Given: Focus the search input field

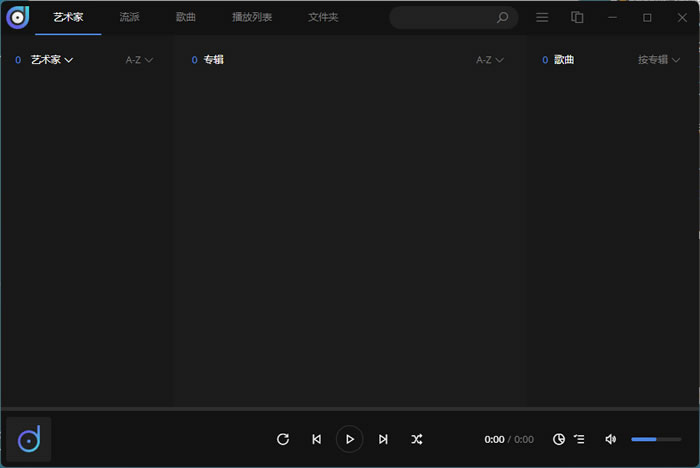Looking at the screenshot, I should point(443,17).
